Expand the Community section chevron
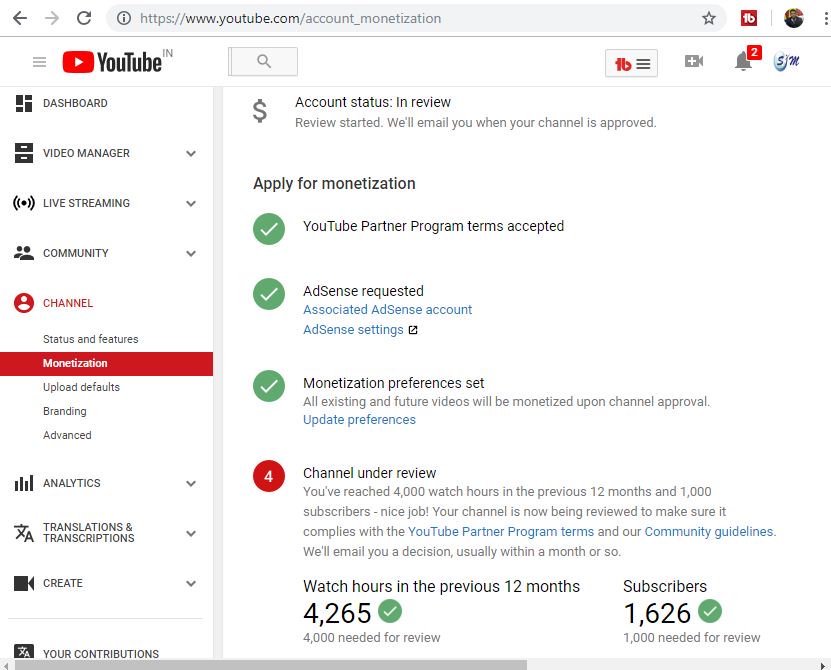 (x=191, y=253)
